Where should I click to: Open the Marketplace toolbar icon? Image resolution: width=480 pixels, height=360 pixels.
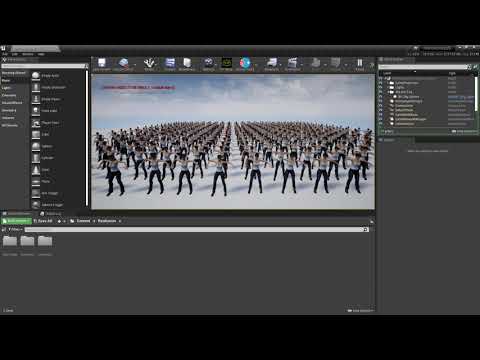coord(187,64)
